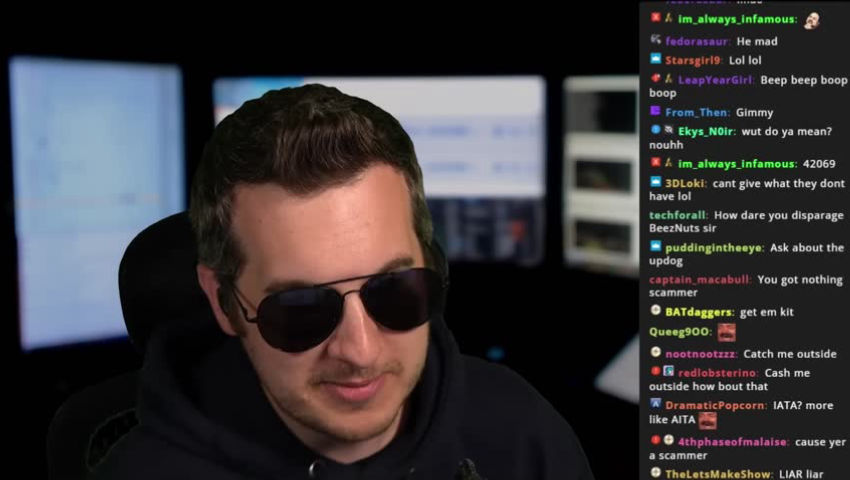The width and height of the screenshot is (850, 480).
Task: Open Starsgirl9's profile from chat
Action: point(694,60)
